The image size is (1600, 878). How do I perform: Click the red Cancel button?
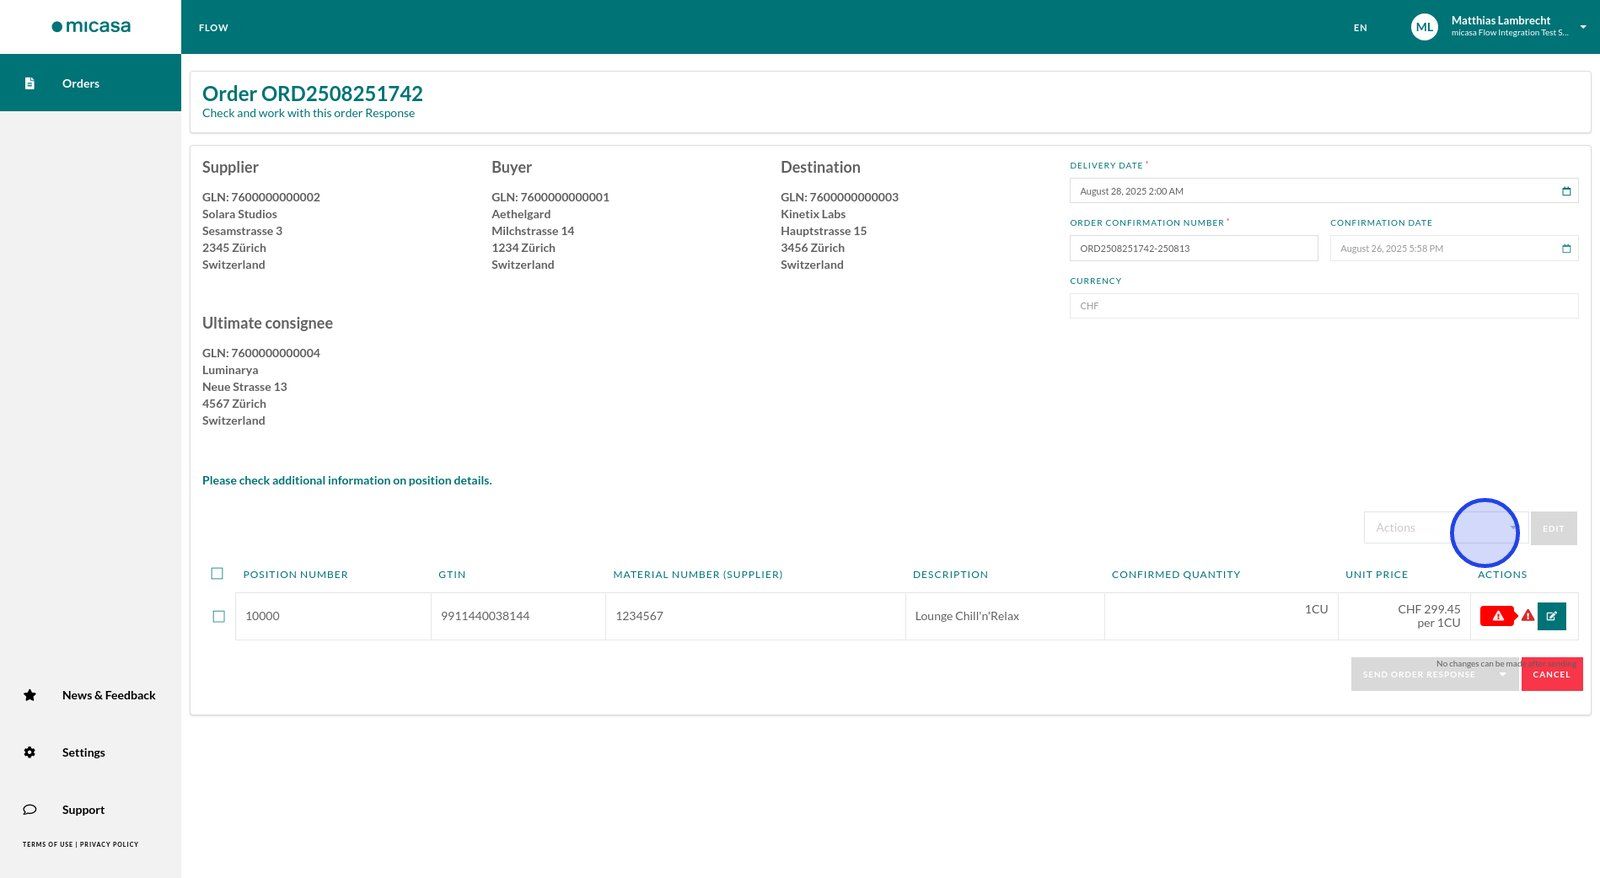(1552, 674)
